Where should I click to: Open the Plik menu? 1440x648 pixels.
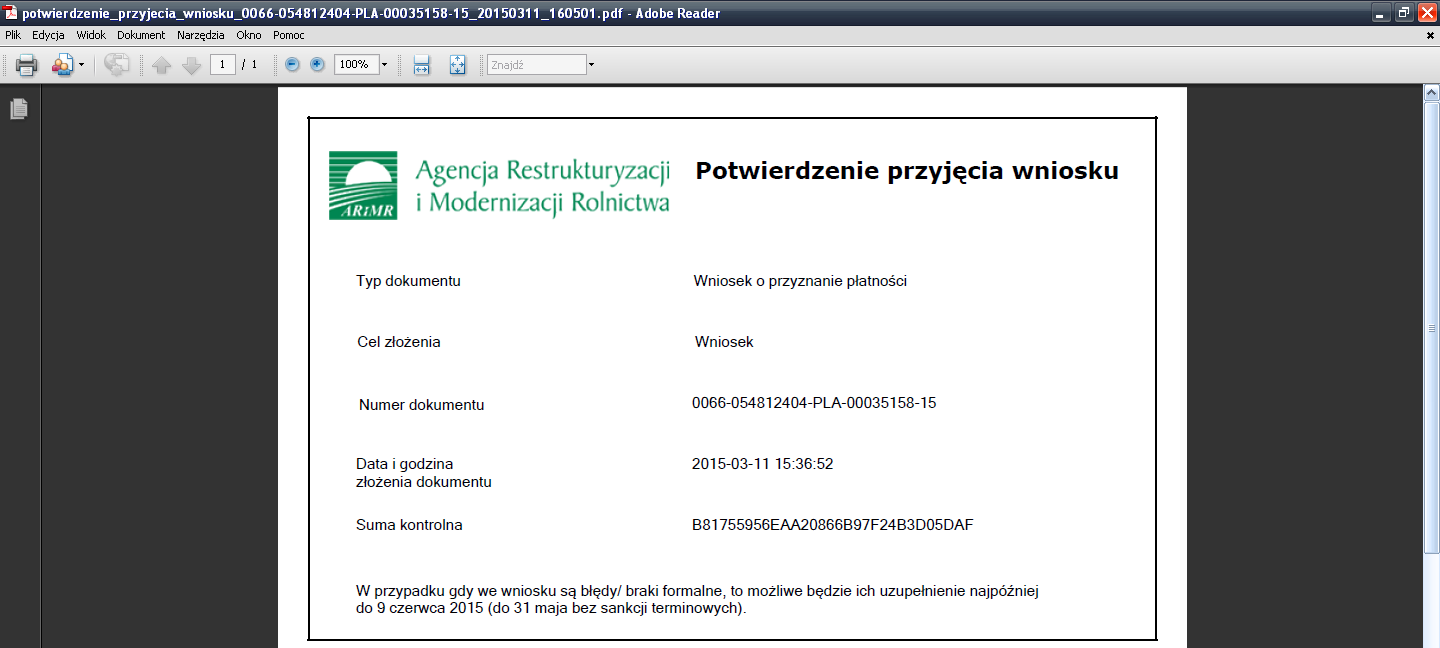coord(13,35)
